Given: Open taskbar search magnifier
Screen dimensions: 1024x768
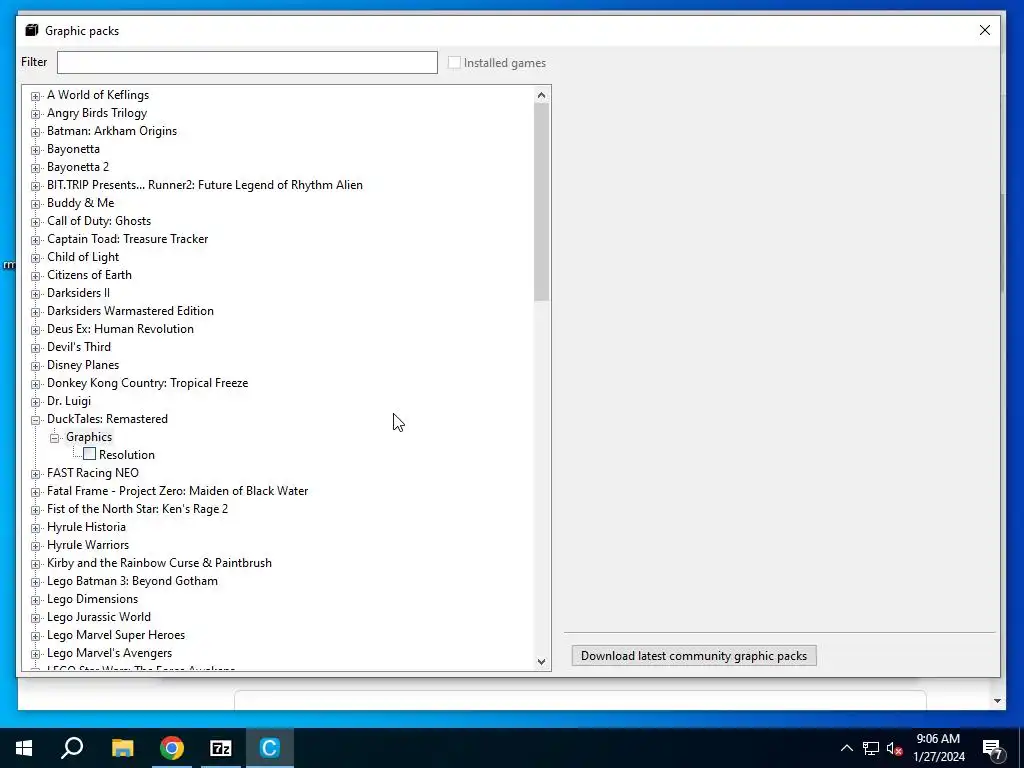Looking at the screenshot, I should tap(72, 748).
